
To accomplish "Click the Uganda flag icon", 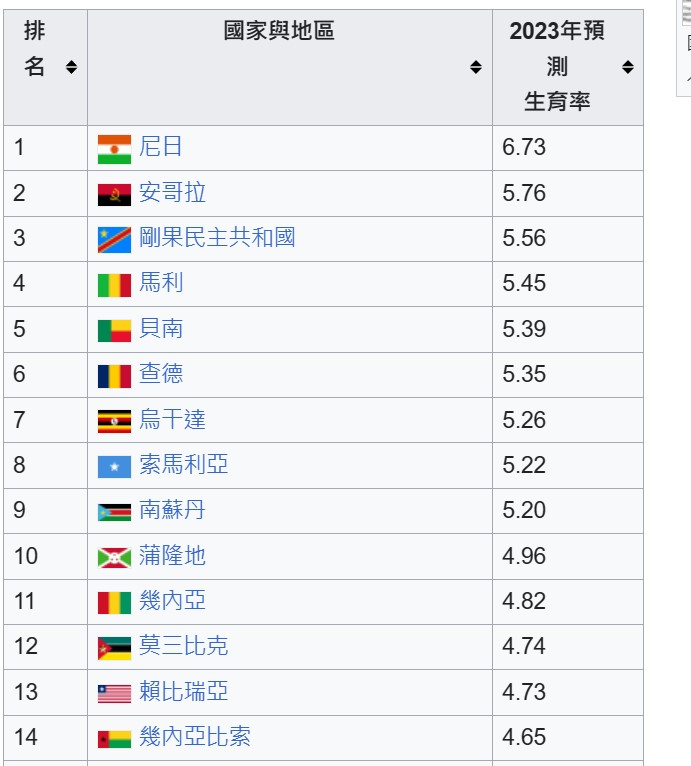I will point(114,422).
